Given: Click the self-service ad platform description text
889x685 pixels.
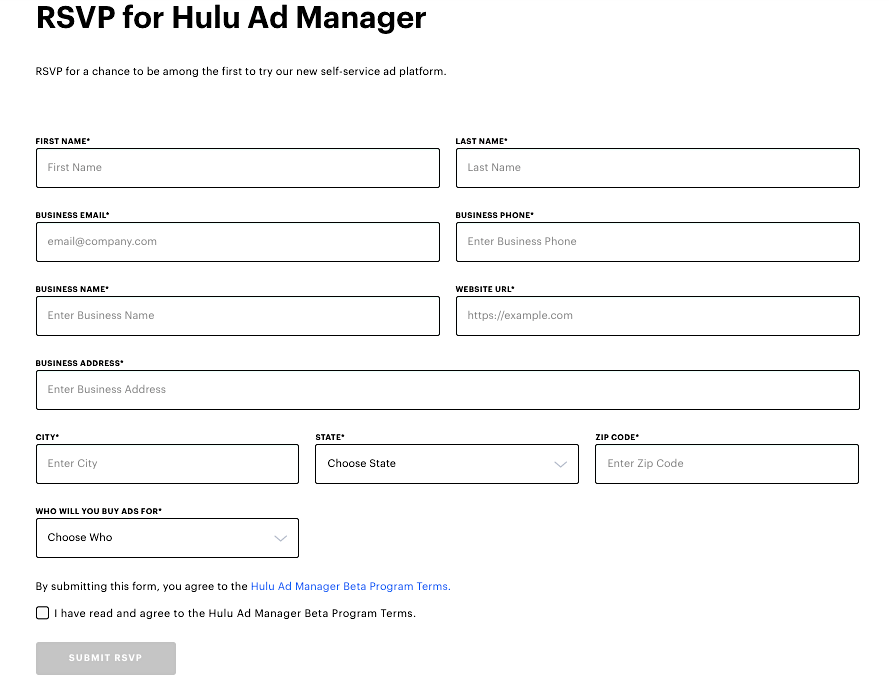Looking at the screenshot, I should 241,71.
